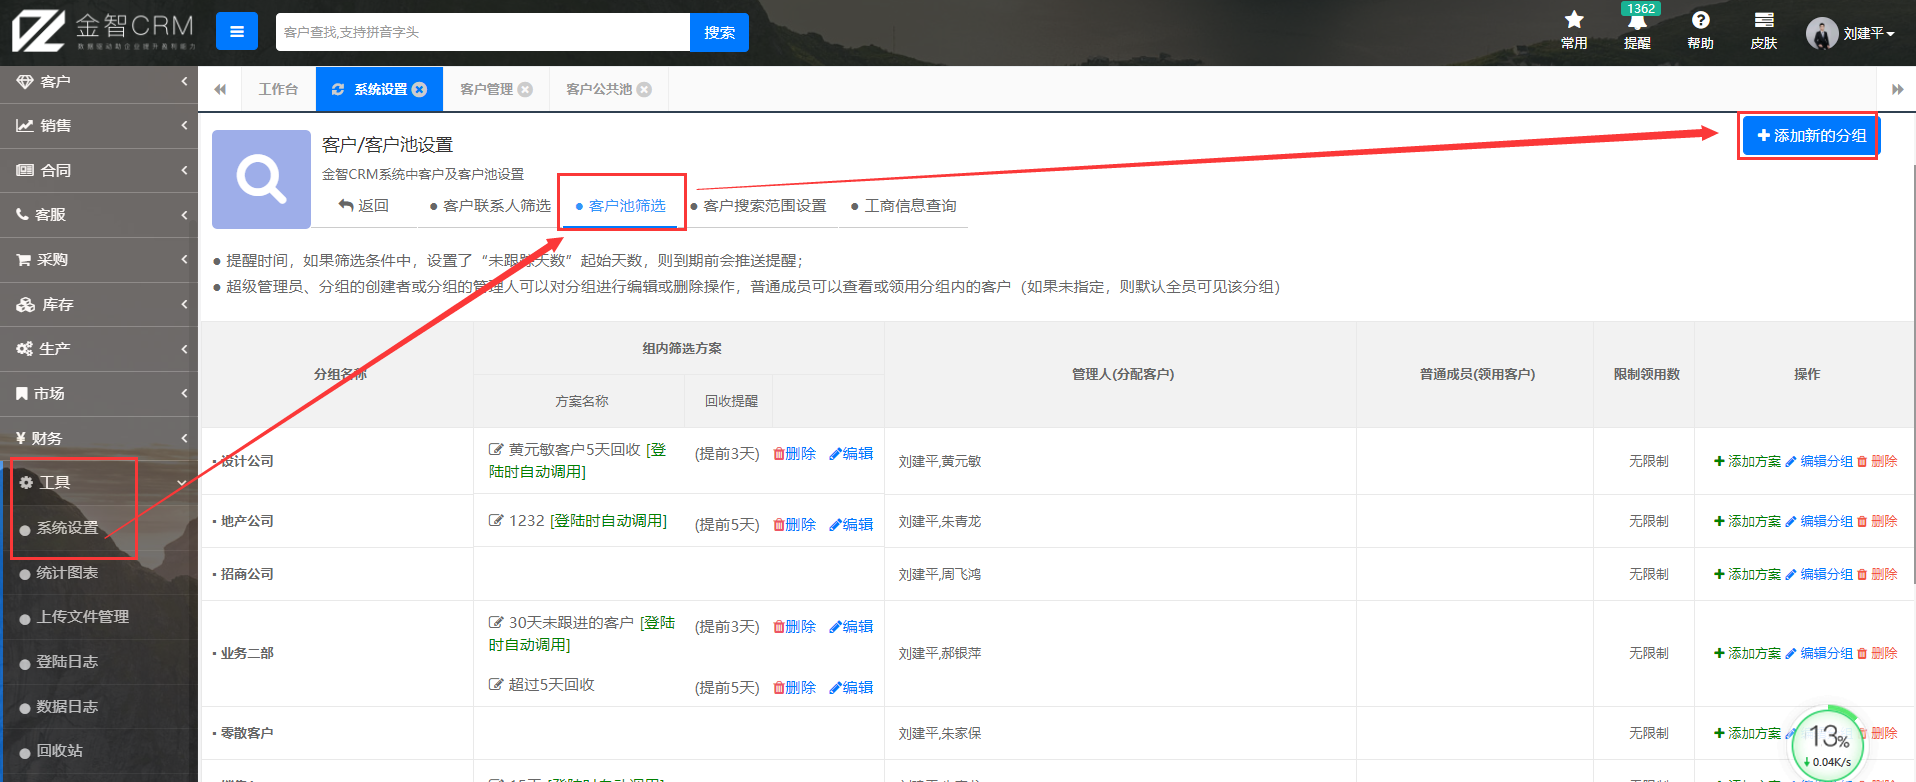The image size is (1916, 782).
Task: Close the 客户管理 tab via its X
Action: point(525,90)
